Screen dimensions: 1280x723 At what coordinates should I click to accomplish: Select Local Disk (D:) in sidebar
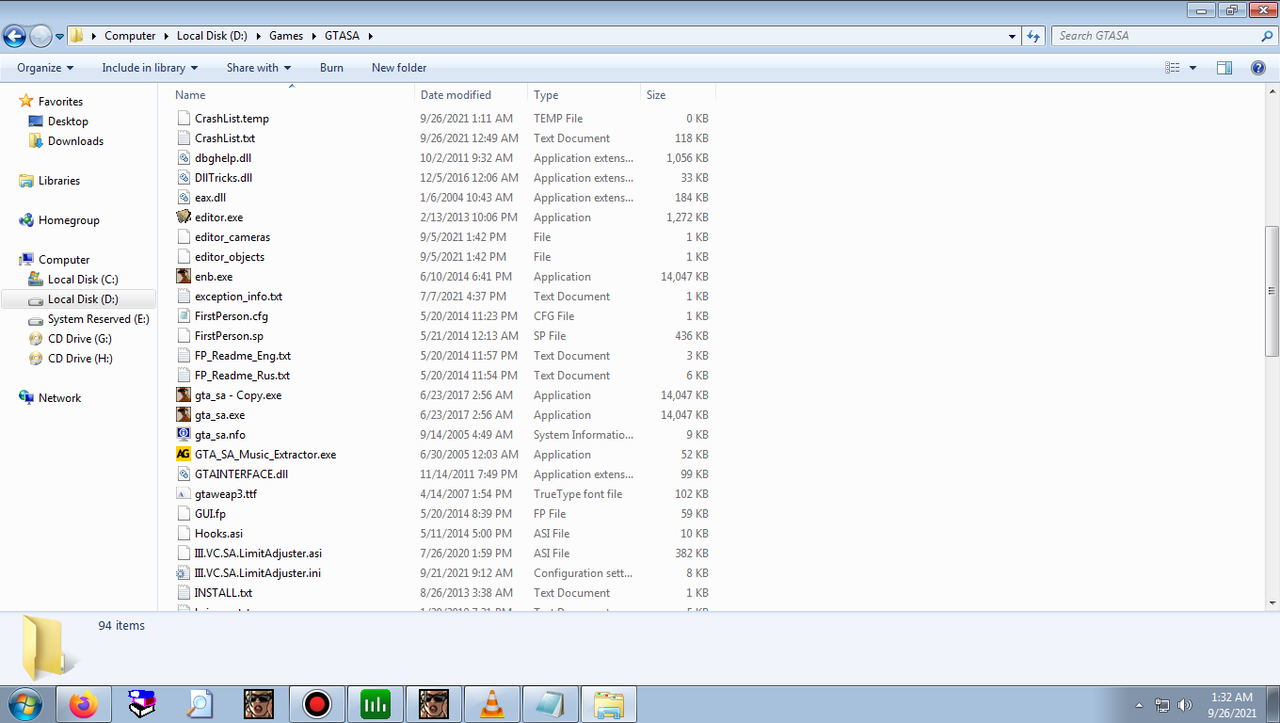point(83,299)
